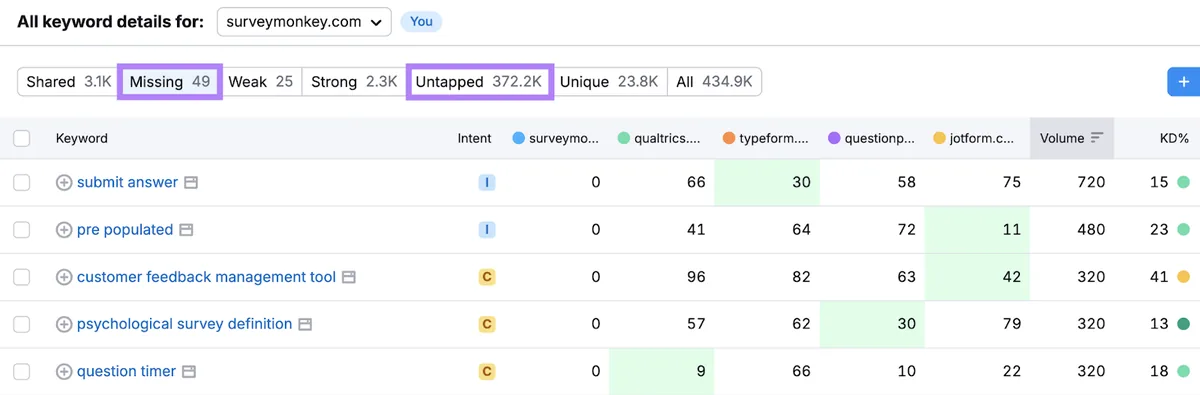This screenshot has height=395, width=1200.
Task: Click plus icon beside 'question timer'
Action: [x=64, y=372]
